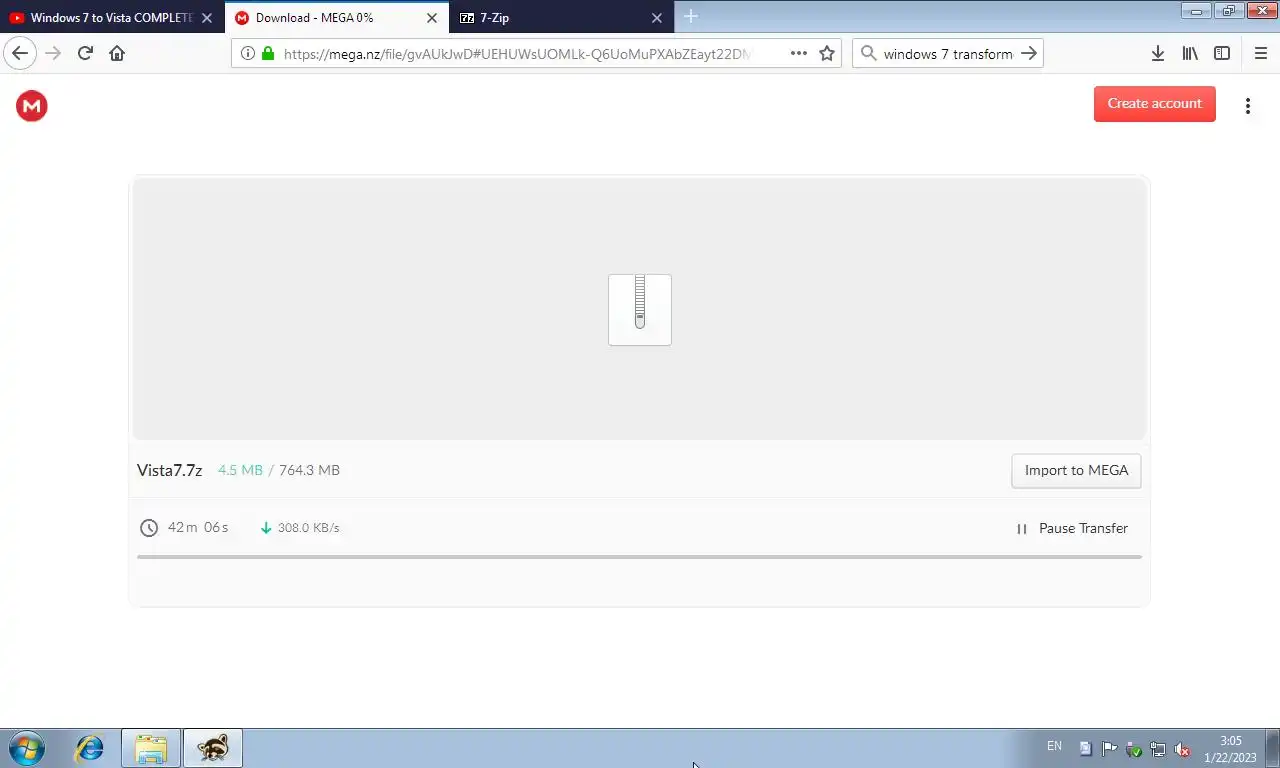Image resolution: width=1280 pixels, height=768 pixels.
Task: Submit search with the arrow button
Action: coord(1029,54)
